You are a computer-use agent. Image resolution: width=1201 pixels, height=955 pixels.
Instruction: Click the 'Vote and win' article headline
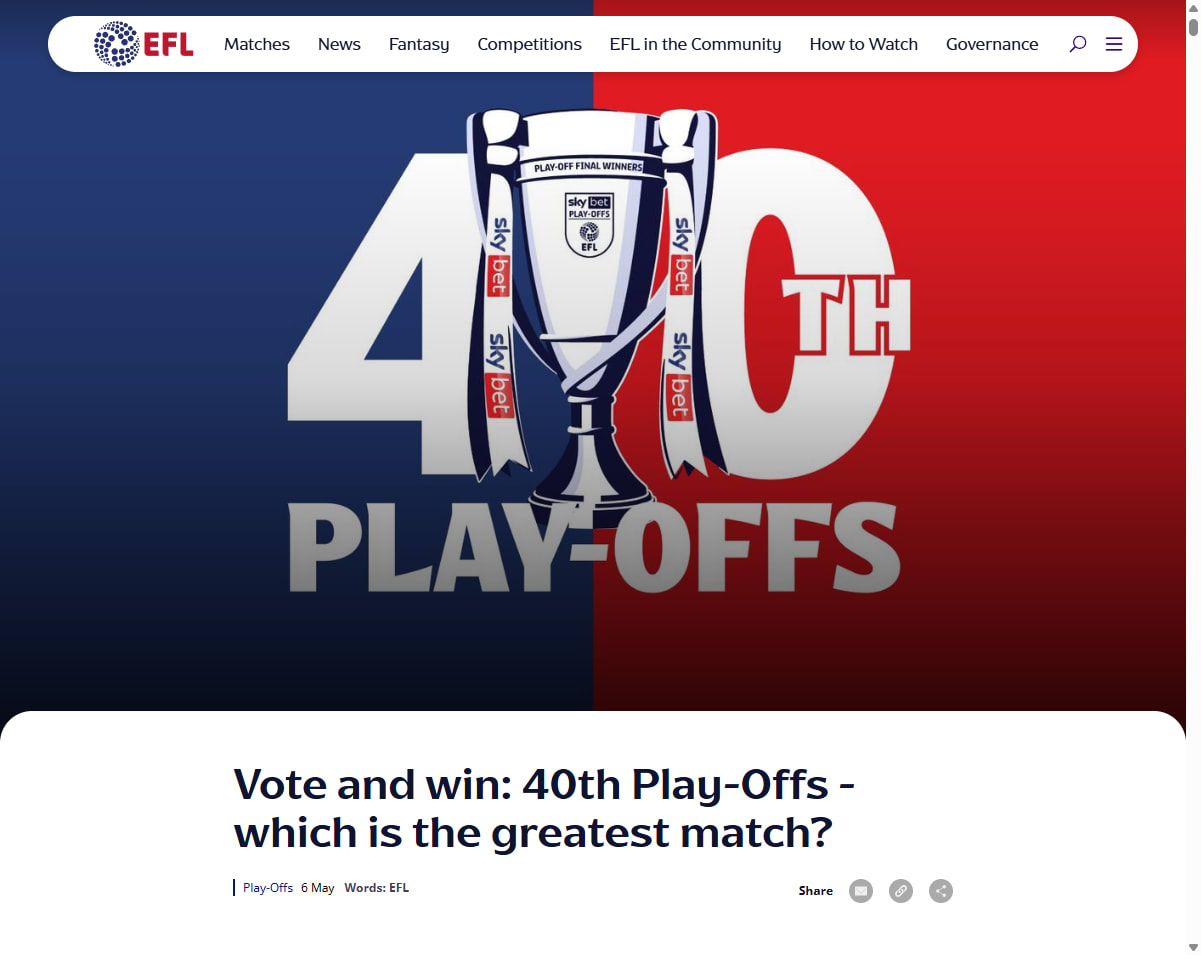(x=544, y=809)
